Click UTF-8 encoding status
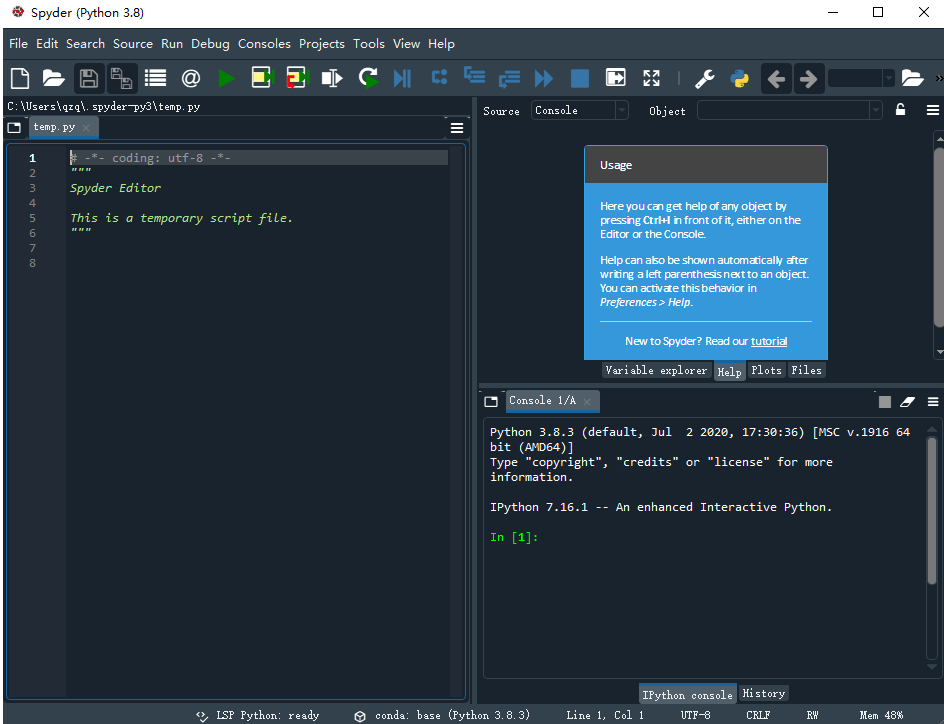This screenshot has width=944, height=724. 695,715
